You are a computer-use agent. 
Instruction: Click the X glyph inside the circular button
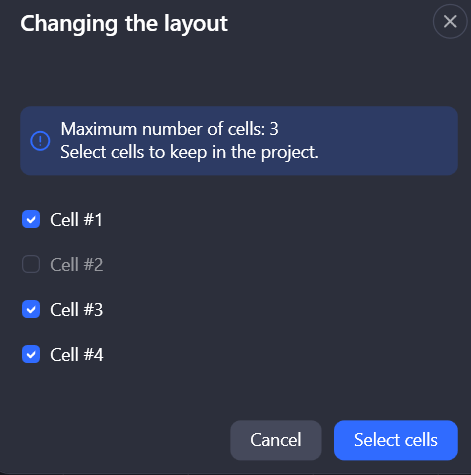coord(450,22)
